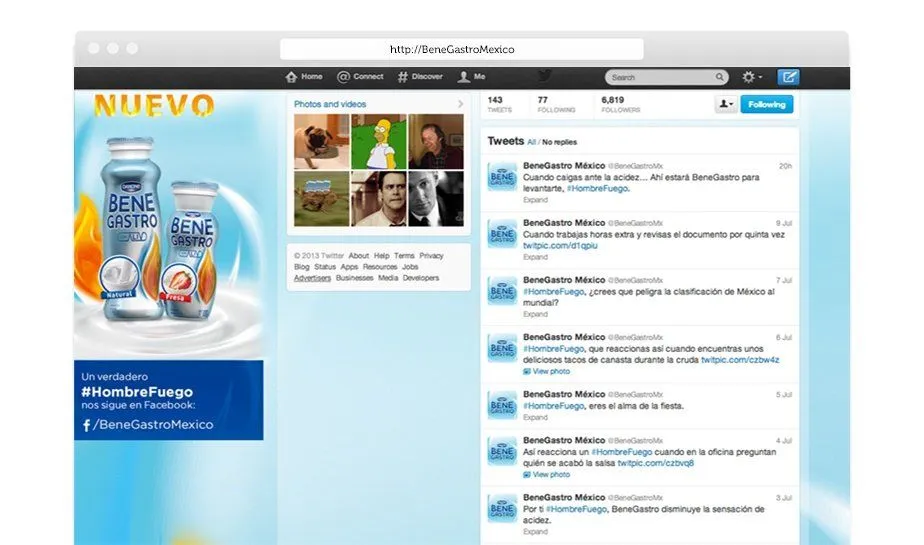Click BeneGastro avatar on 7 Jul tweet

(x=502, y=291)
